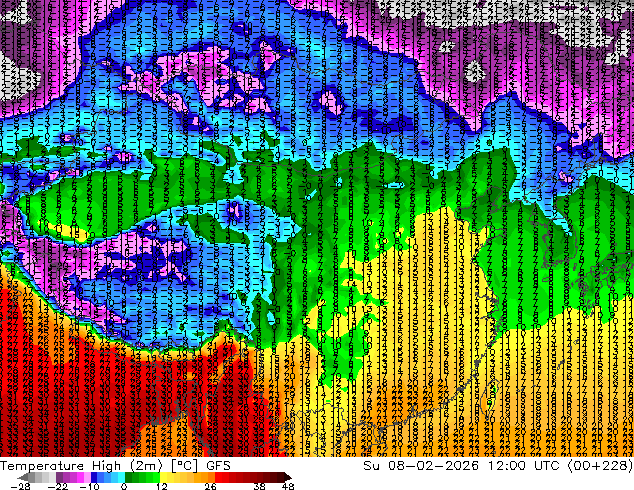Click the dark purple swatch at -22
Screen dimensions: 634x490
59,477
